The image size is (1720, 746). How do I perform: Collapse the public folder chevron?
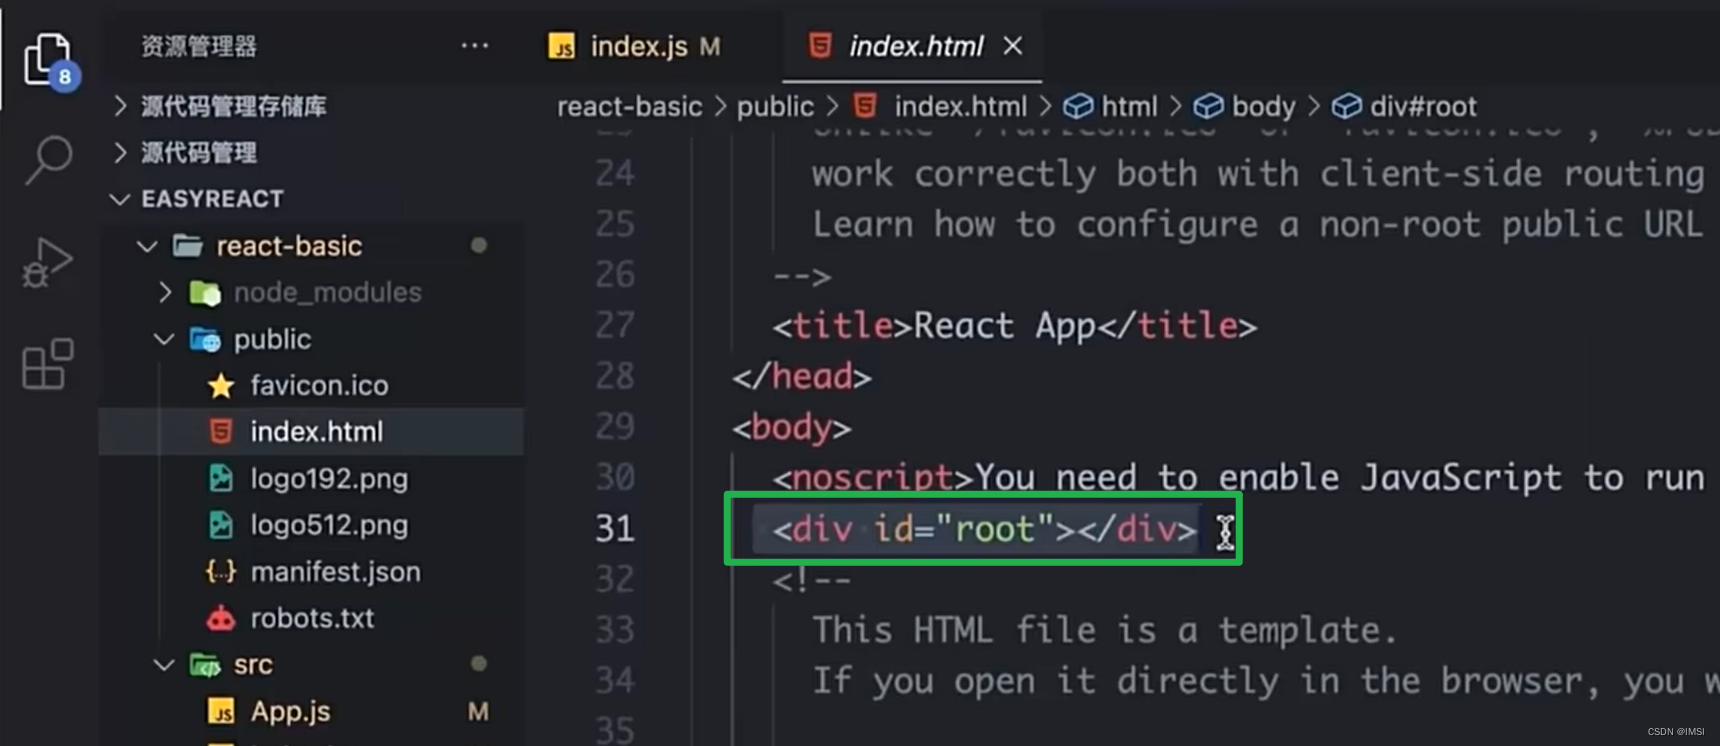(164, 339)
